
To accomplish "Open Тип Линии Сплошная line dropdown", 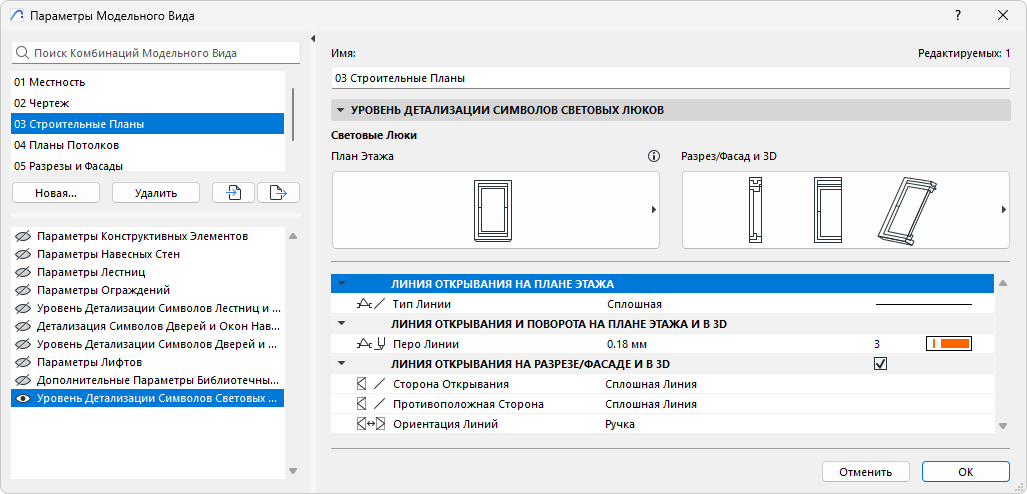I will pyautogui.click(x=924, y=304).
